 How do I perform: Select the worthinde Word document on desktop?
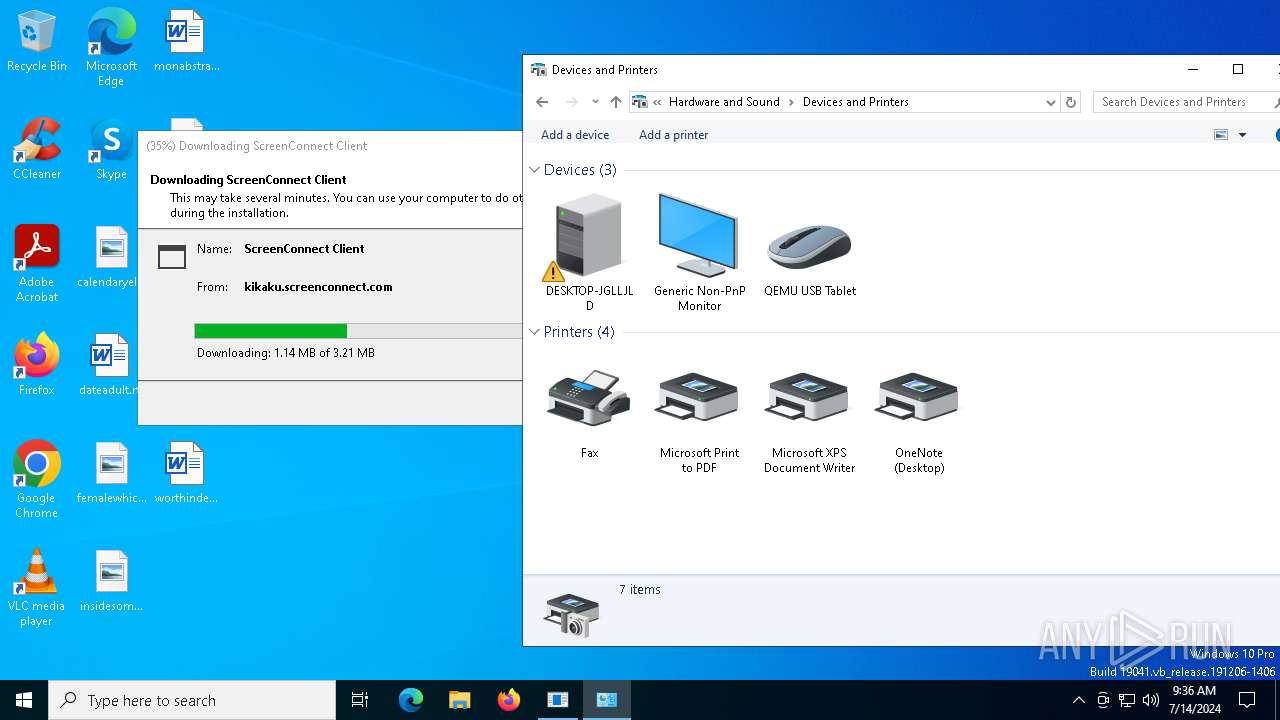pyautogui.click(x=186, y=474)
